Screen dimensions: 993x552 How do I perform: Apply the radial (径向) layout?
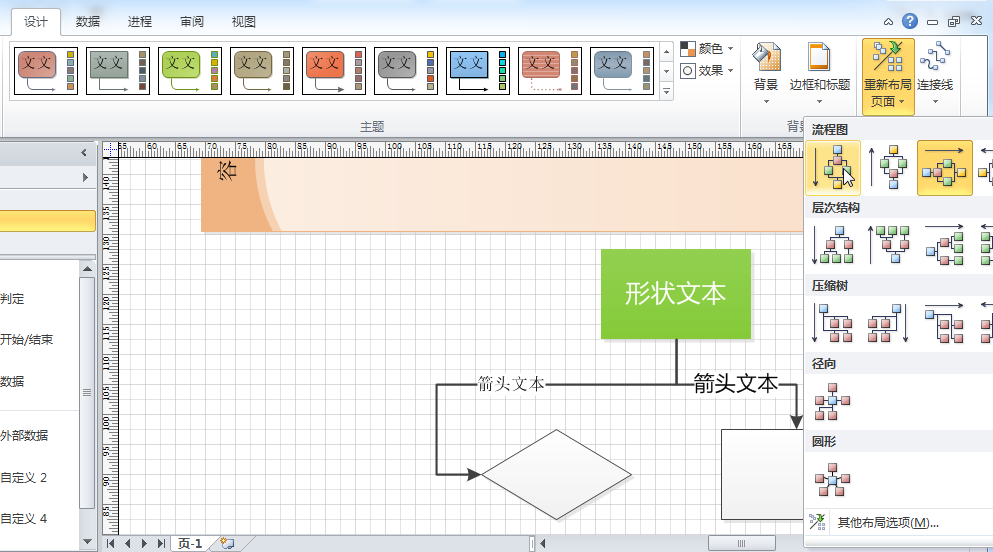coord(833,401)
